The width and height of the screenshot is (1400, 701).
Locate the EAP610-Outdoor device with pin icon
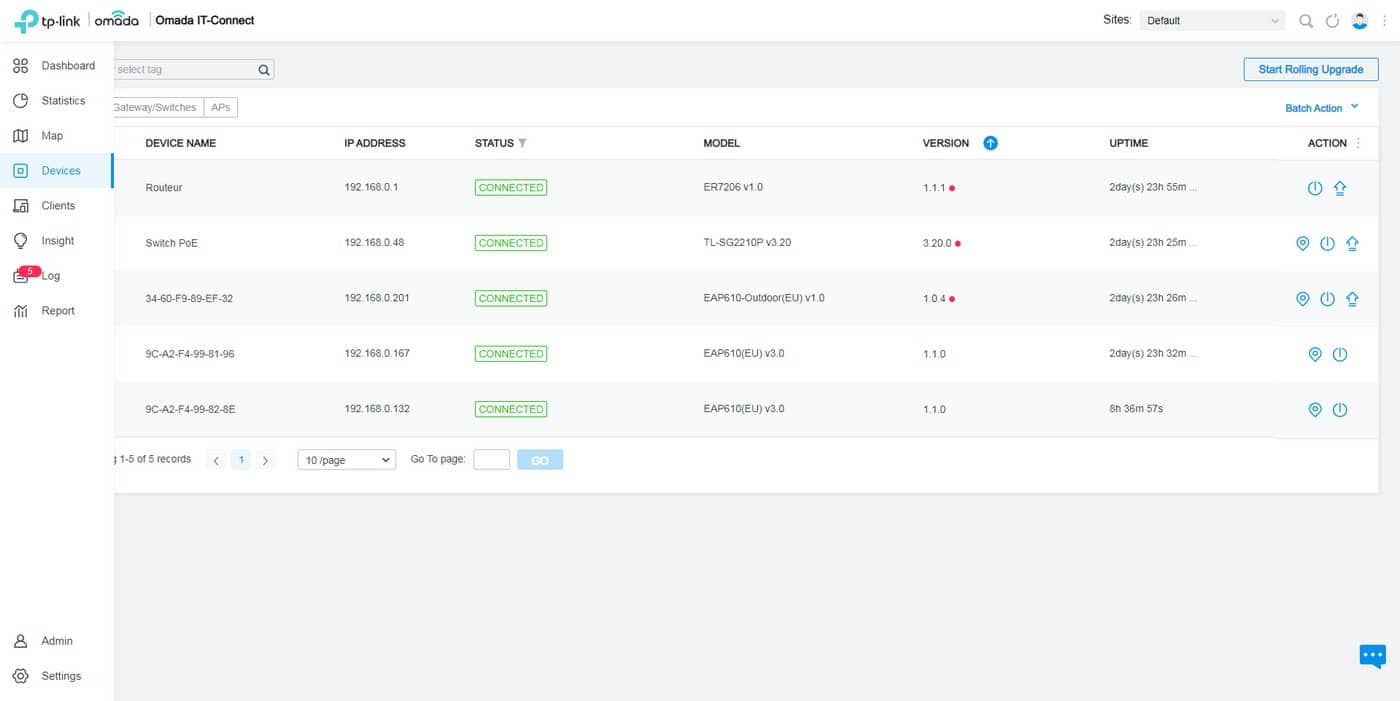click(x=1302, y=299)
